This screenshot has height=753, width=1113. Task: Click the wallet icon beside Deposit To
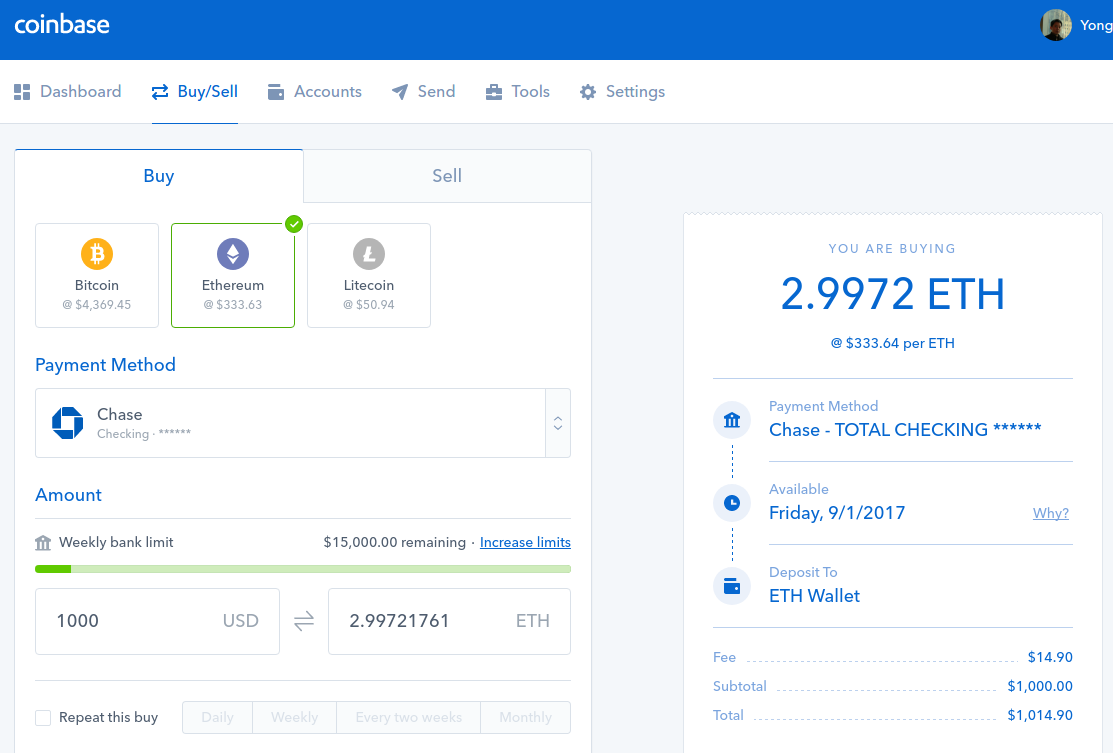[x=732, y=586]
